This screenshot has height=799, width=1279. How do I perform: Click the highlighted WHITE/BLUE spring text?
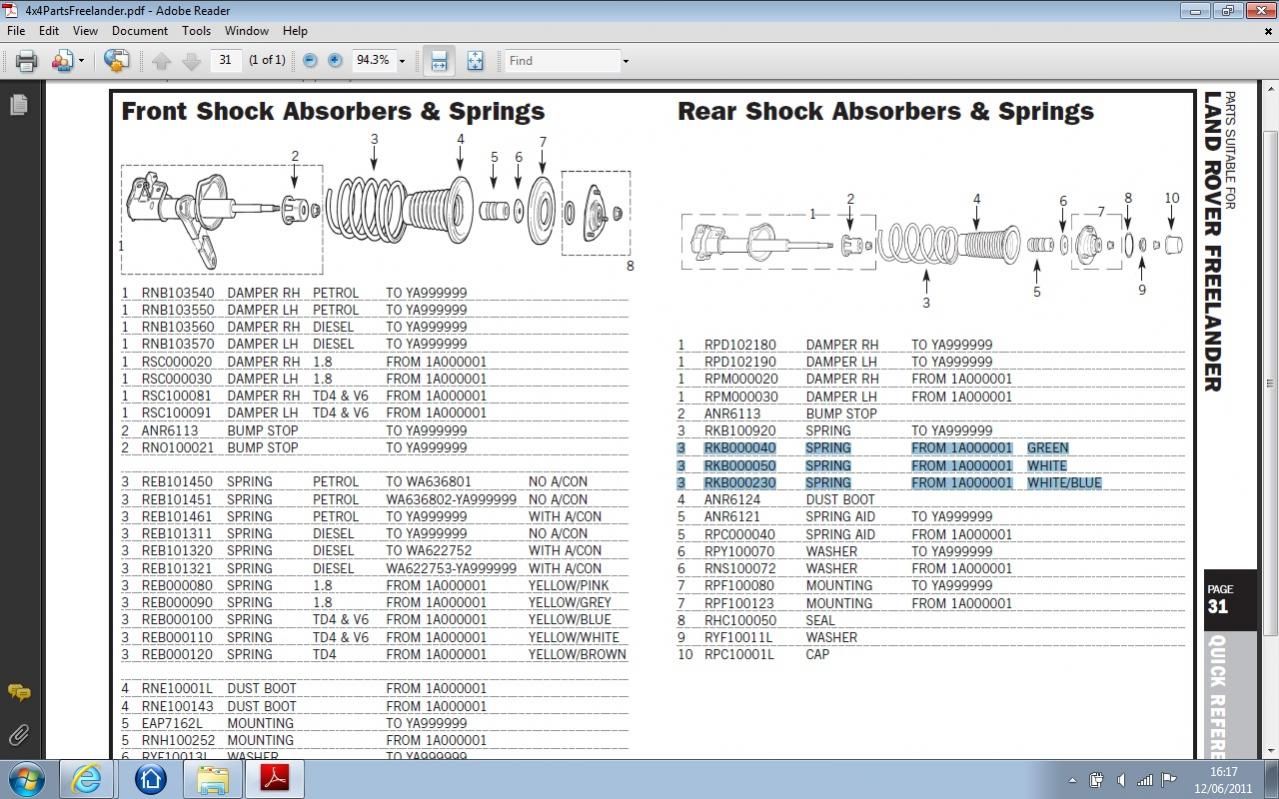(x=1064, y=482)
